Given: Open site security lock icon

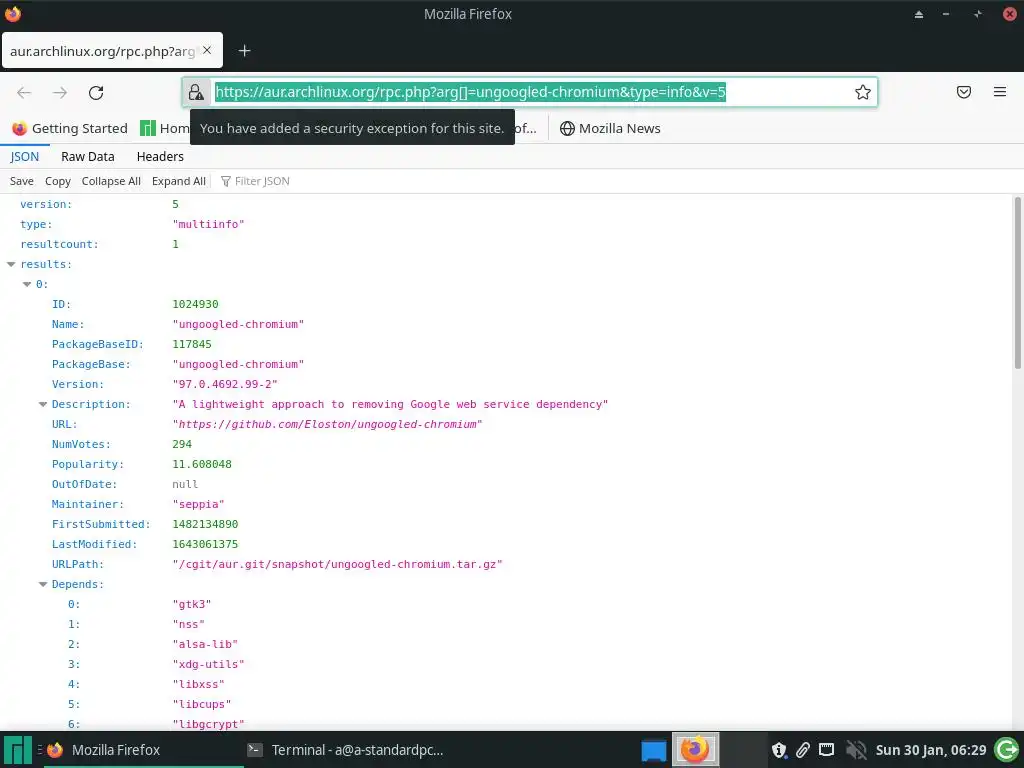Looking at the screenshot, I should point(196,92).
